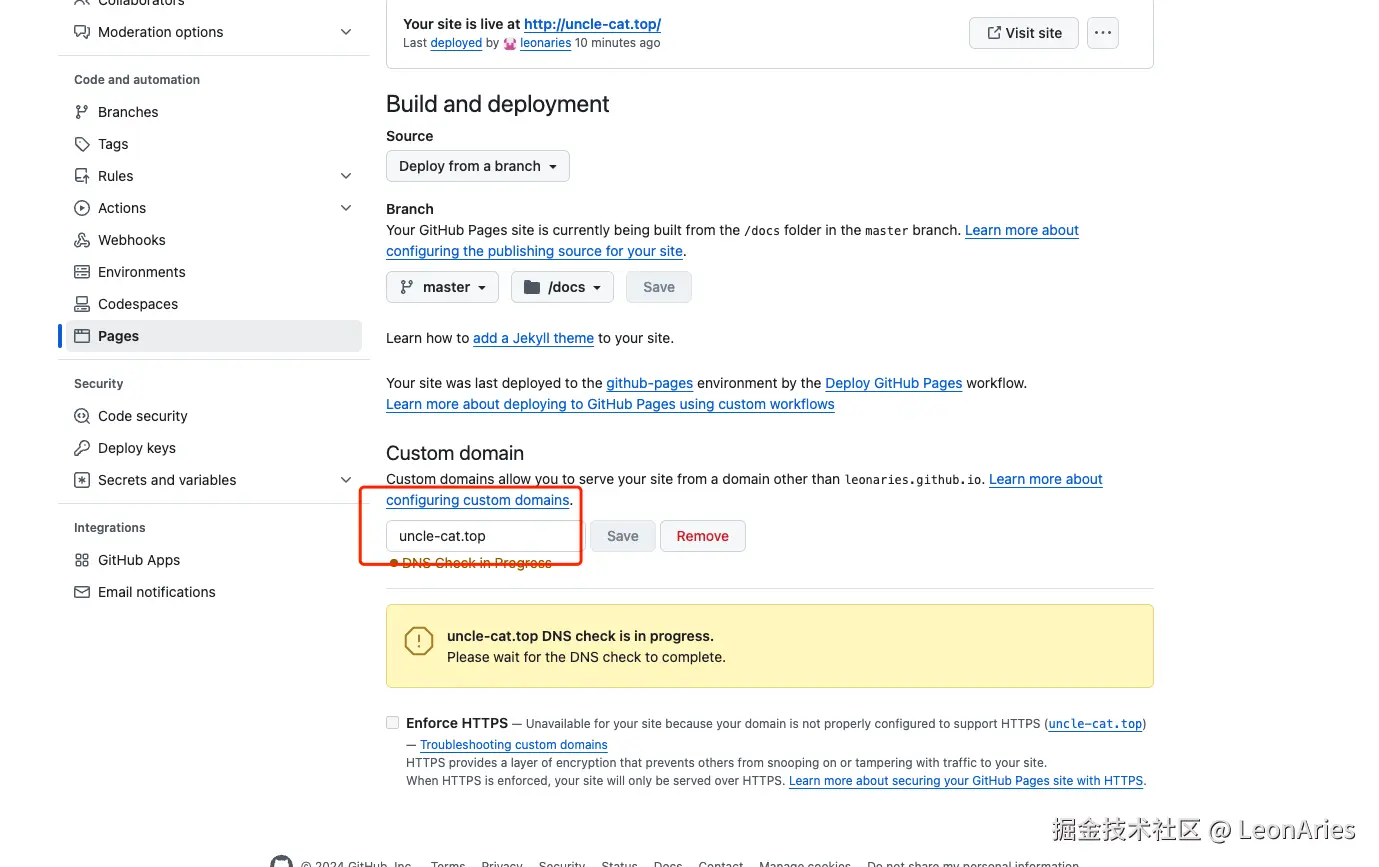The image size is (1379, 867).
Task: Click the Save button next to /docs
Action: point(659,287)
